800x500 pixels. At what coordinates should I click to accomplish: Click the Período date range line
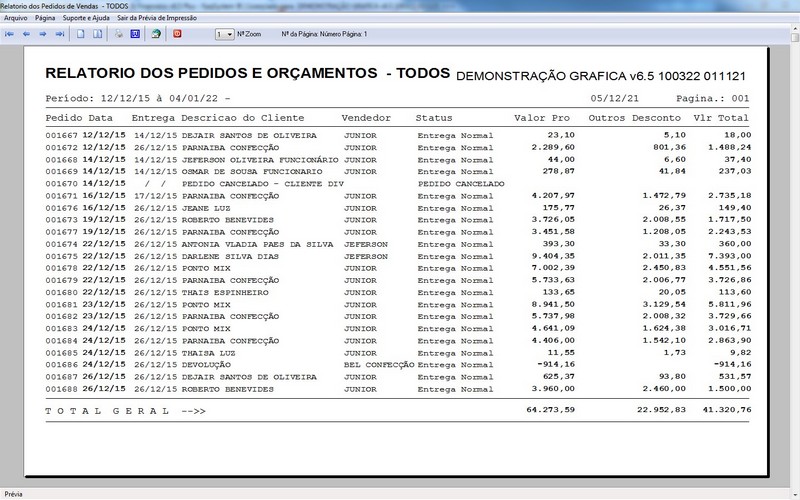[138, 98]
